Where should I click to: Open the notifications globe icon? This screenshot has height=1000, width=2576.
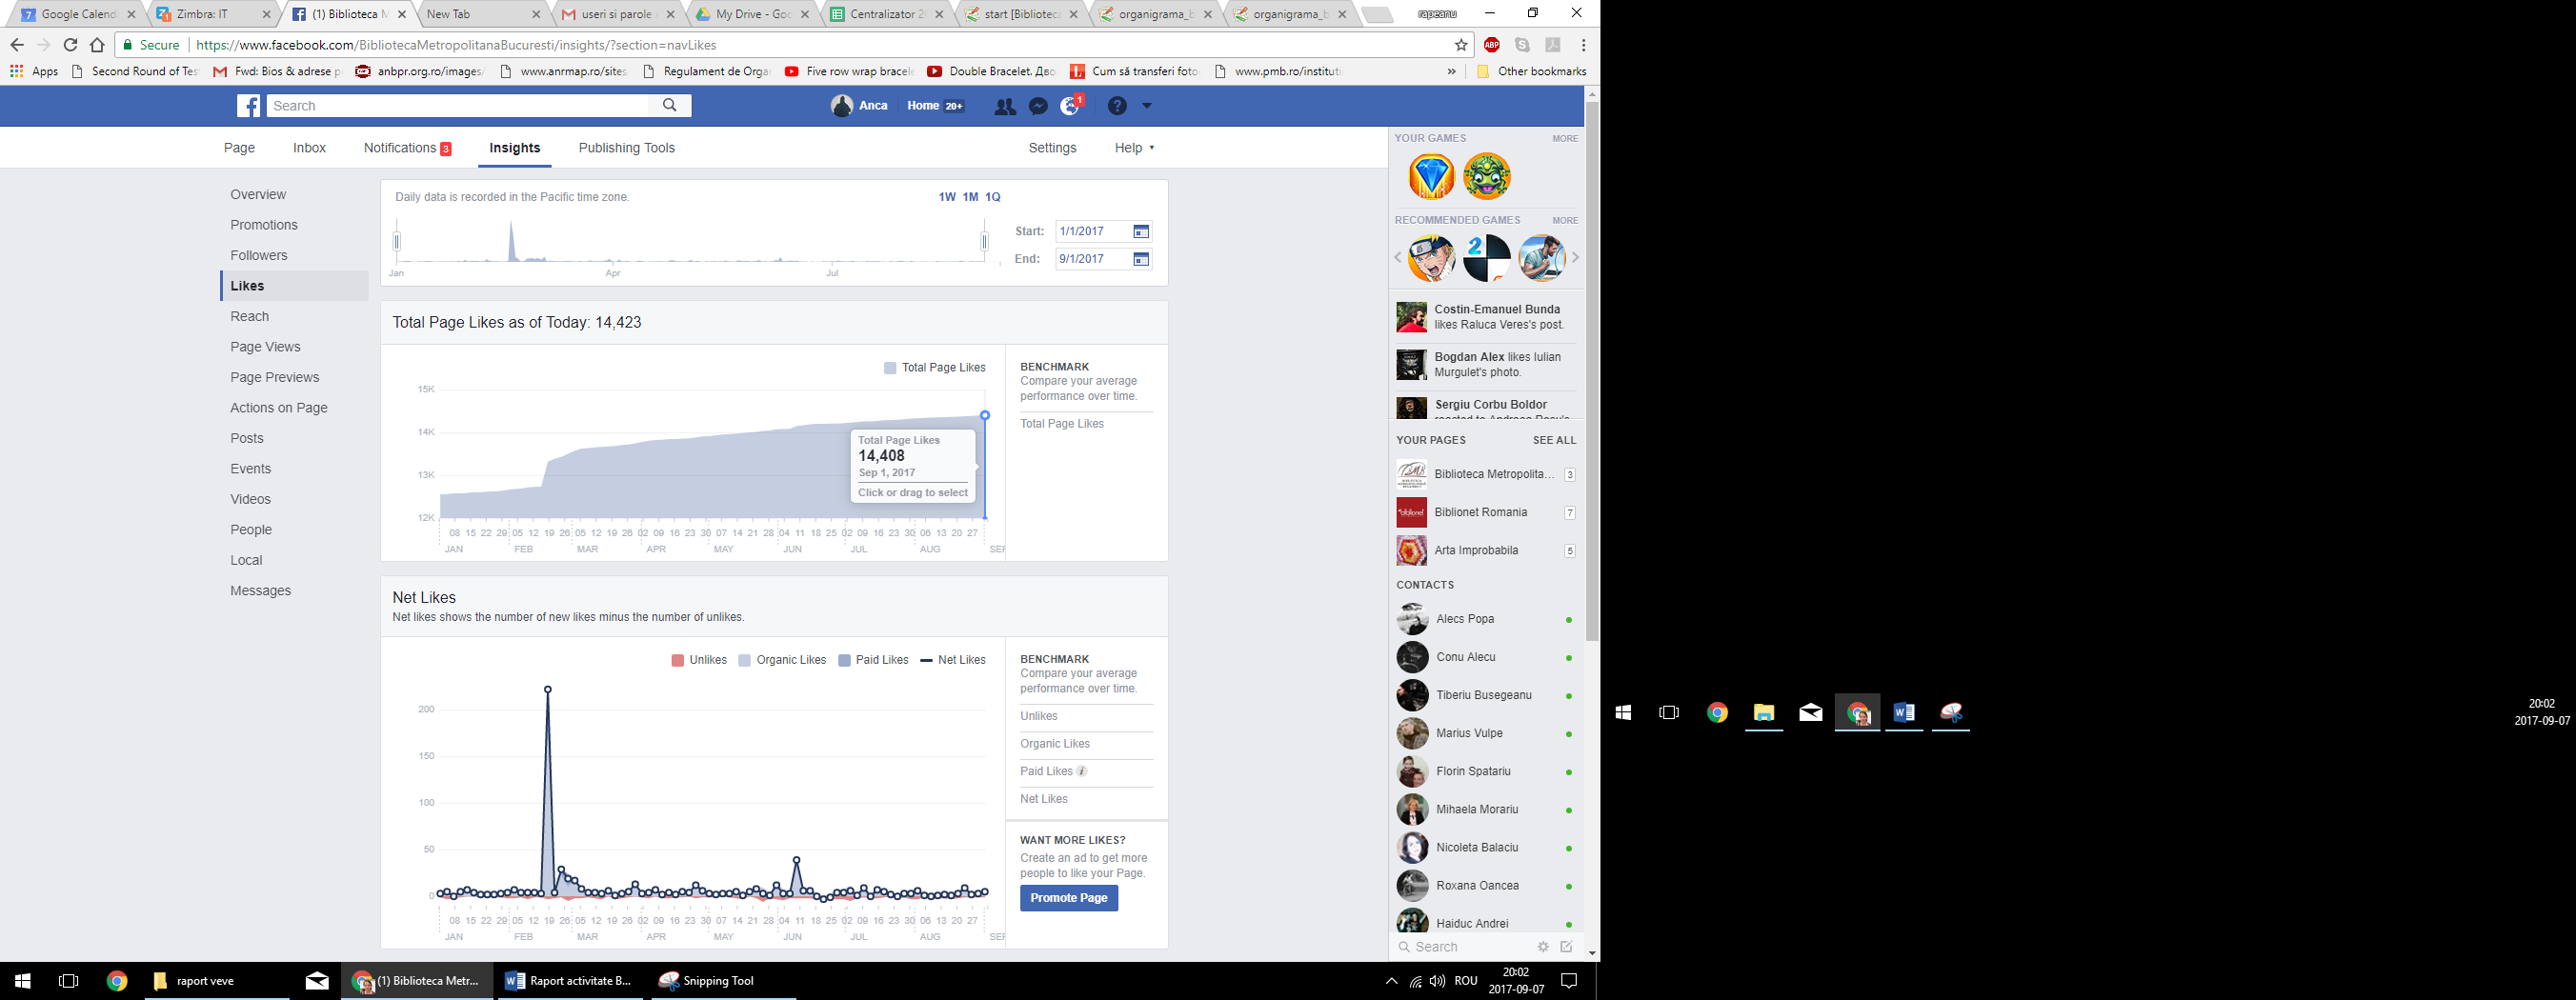pyautogui.click(x=1070, y=106)
